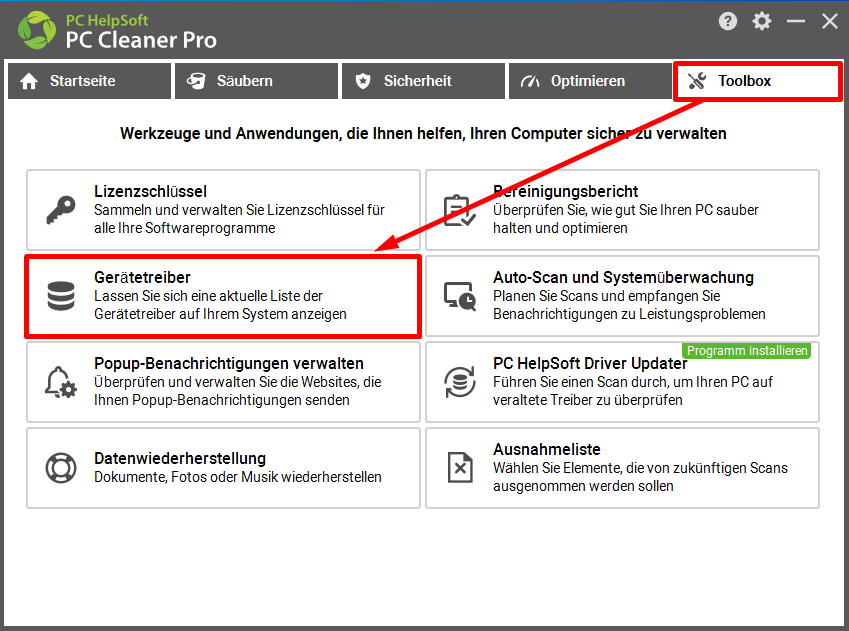
Task: Open the Bereinigungsbericht tool title
Action: coord(566,191)
